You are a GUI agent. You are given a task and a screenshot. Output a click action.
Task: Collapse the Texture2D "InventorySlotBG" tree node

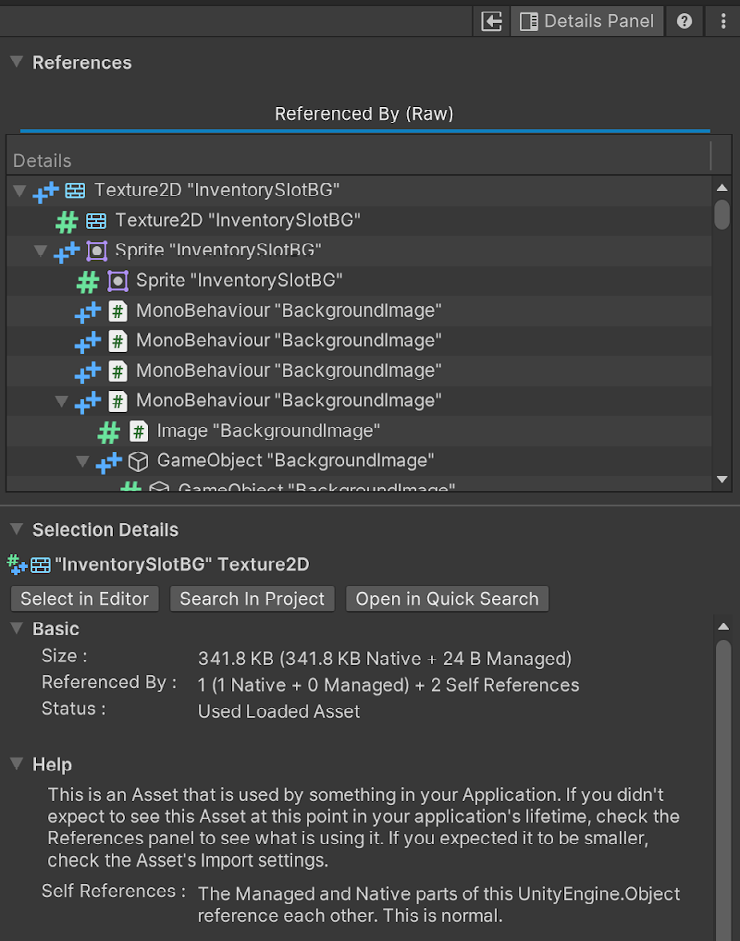pos(17,190)
